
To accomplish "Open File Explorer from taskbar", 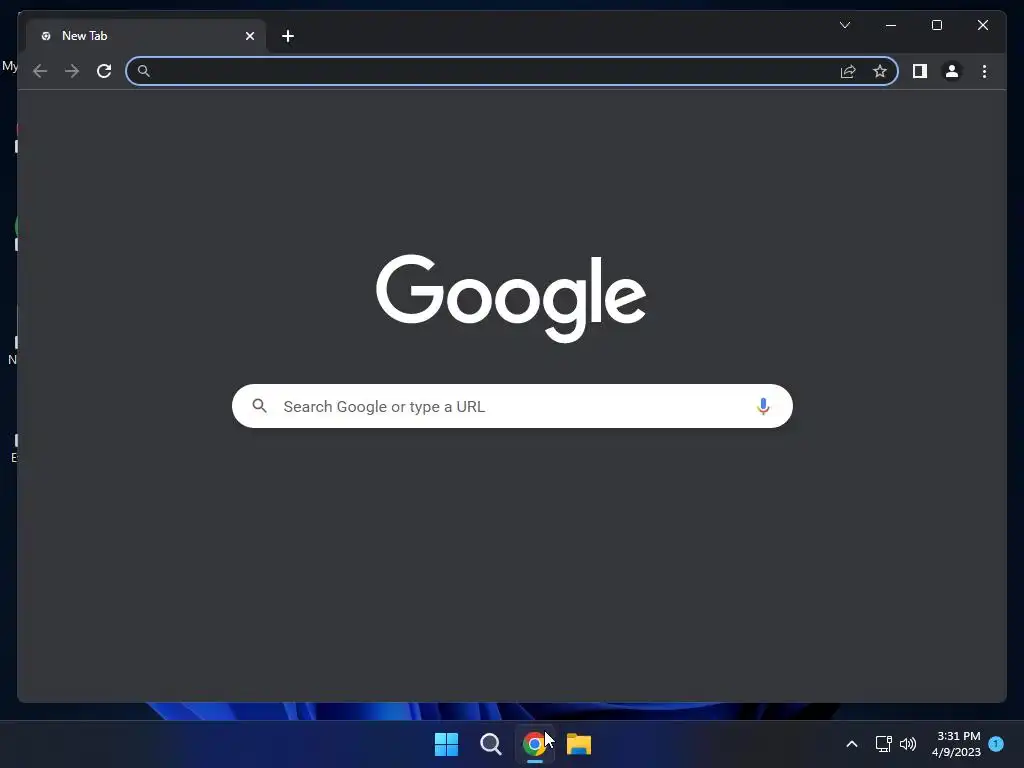I will pyautogui.click(x=579, y=744).
